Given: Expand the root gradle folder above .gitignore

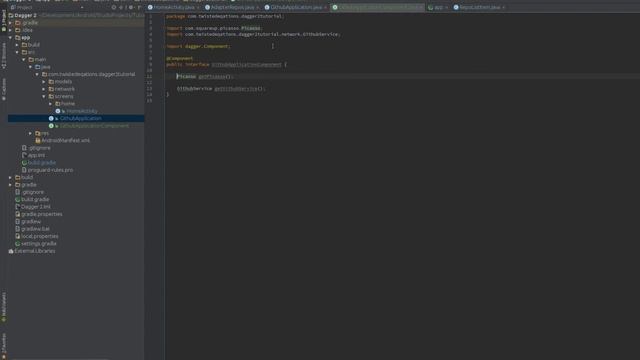Looking at the screenshot, I should (11, 184).
